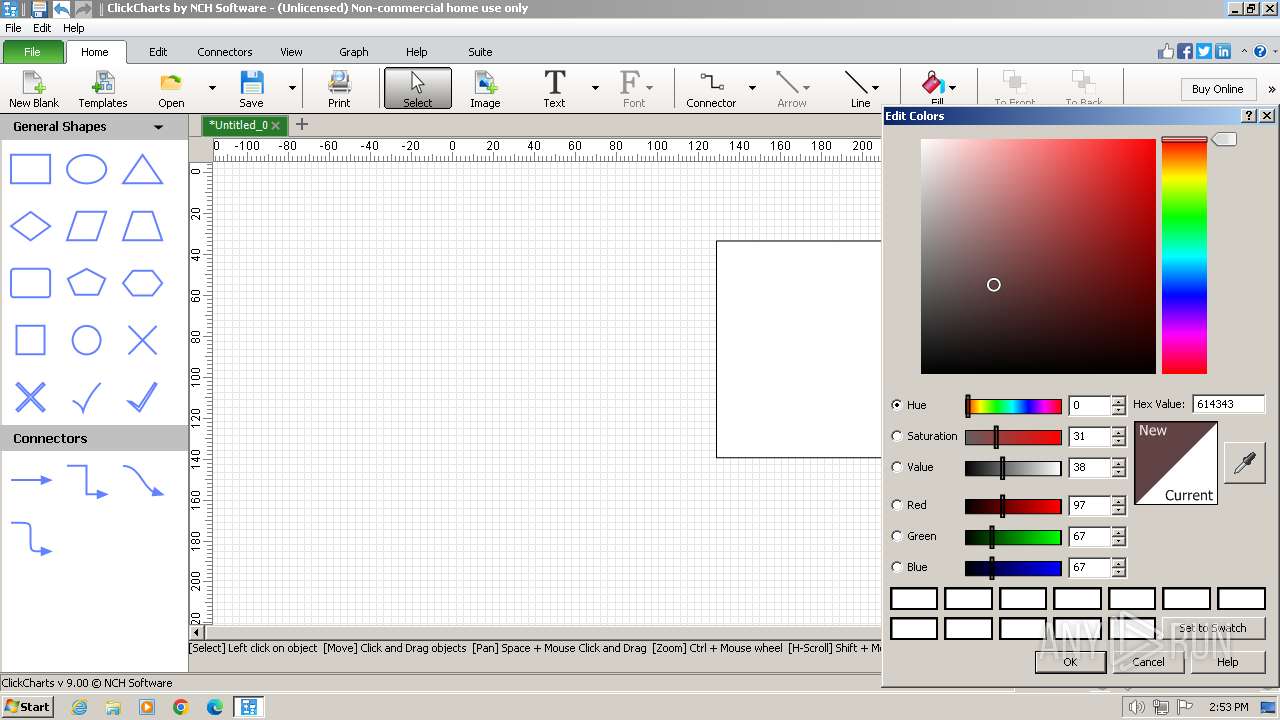This screenshot has height=720, width=1280.
Task: Click the vertical rainbow hue strip
Action: (x=1184, y=256)
